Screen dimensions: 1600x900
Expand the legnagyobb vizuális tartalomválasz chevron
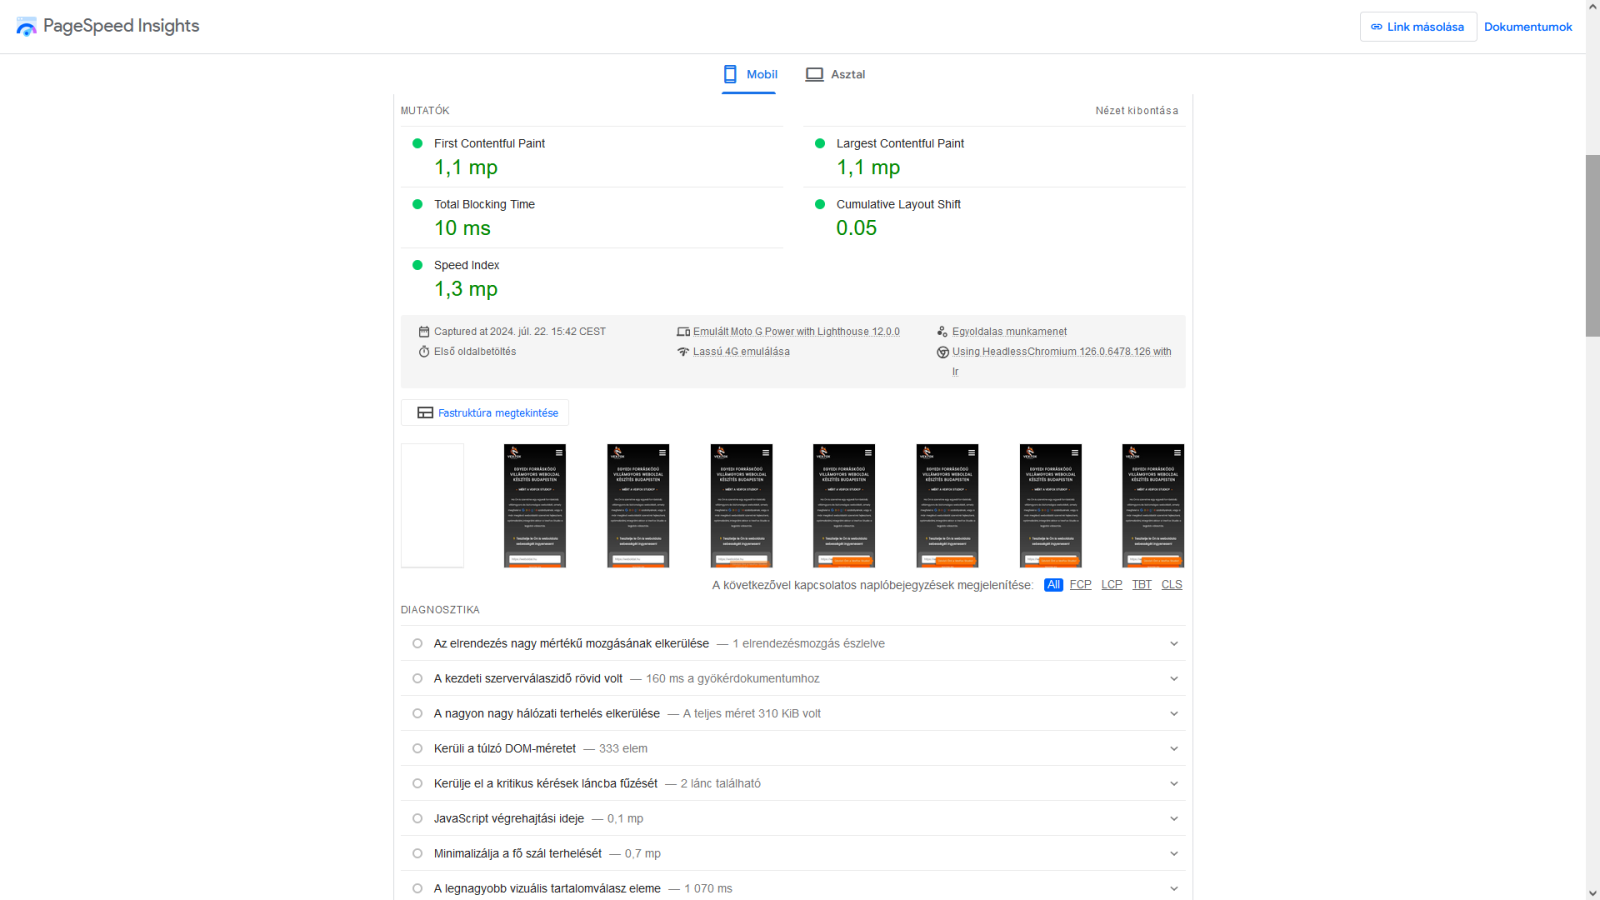click(1174, 889)
